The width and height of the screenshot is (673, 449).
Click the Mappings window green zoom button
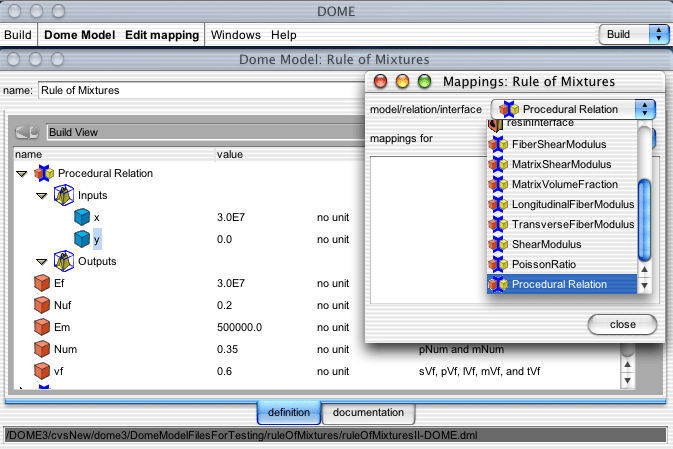tap(424, 81)
